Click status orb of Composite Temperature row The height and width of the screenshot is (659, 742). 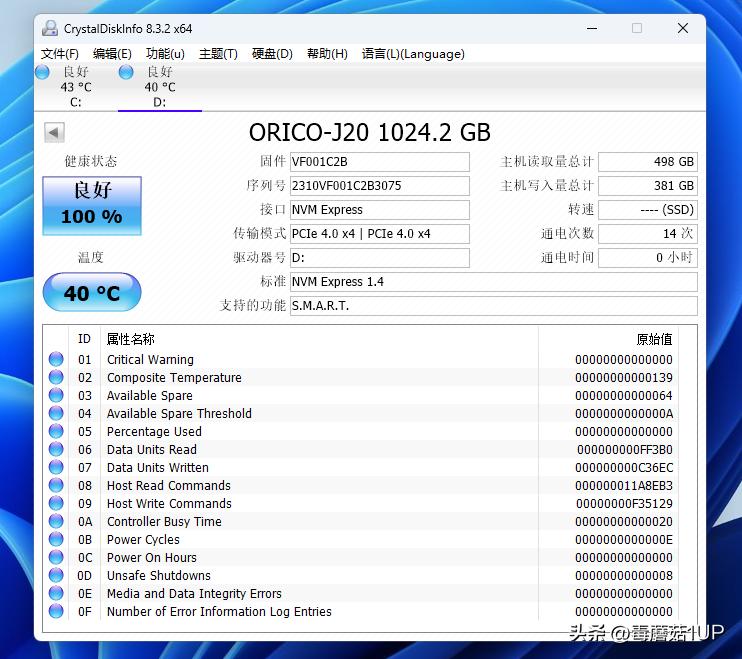[56, 377]
